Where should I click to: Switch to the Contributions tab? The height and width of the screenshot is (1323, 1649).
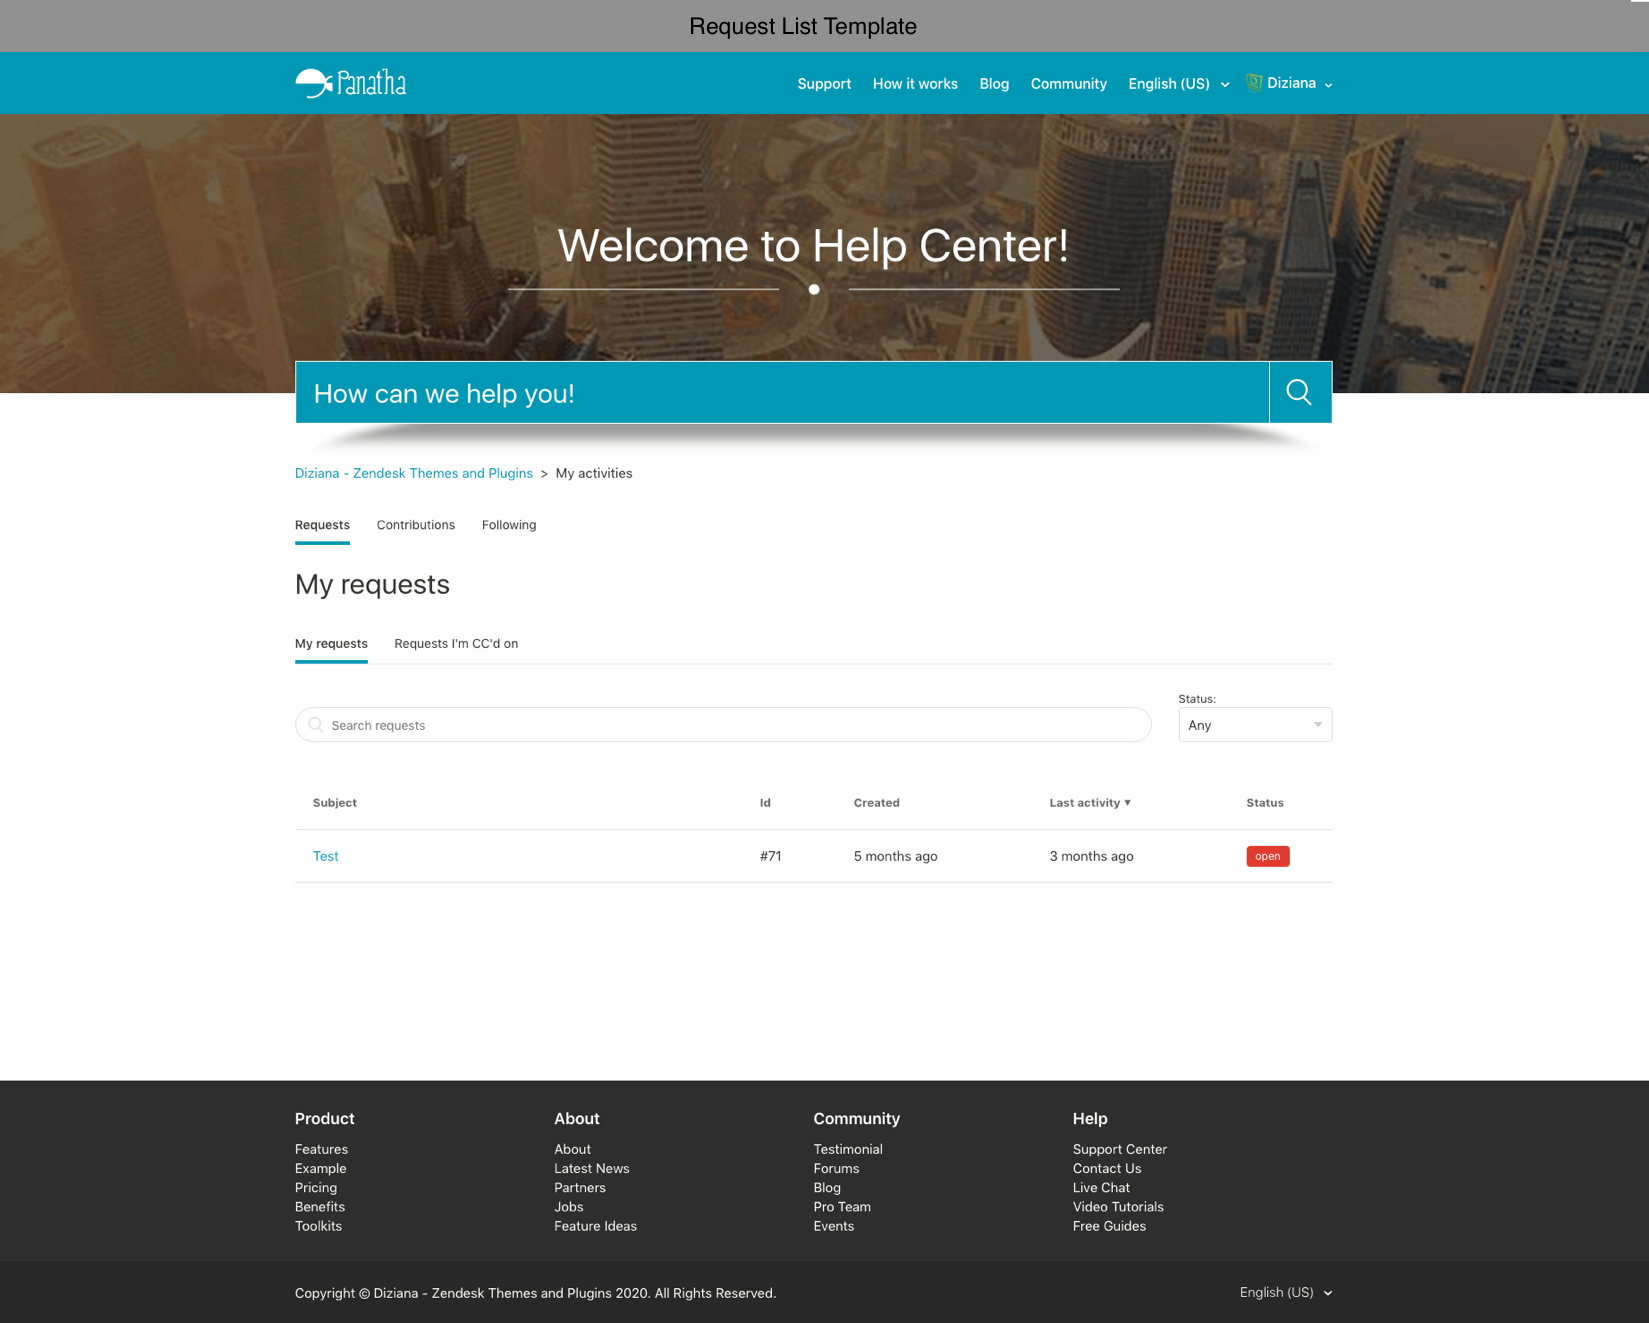(415, 525)
